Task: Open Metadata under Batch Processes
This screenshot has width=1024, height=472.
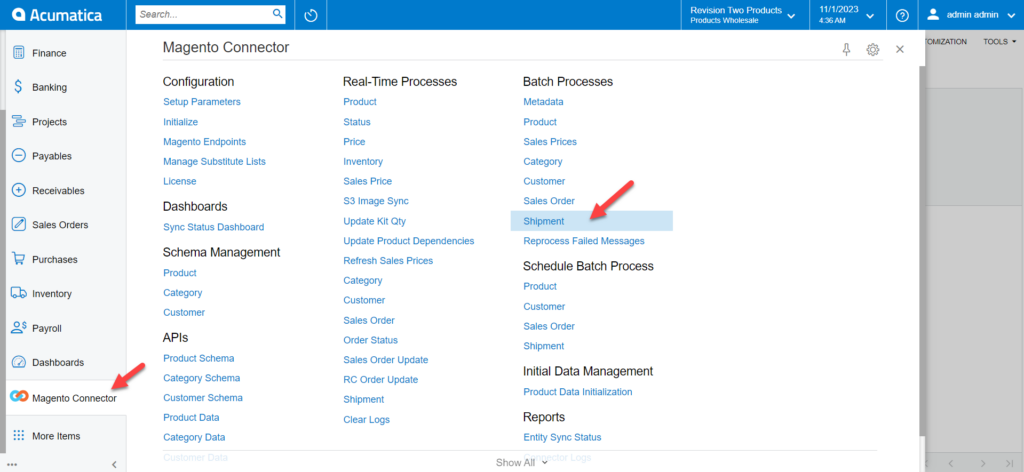Action: [x=543, y=102]
